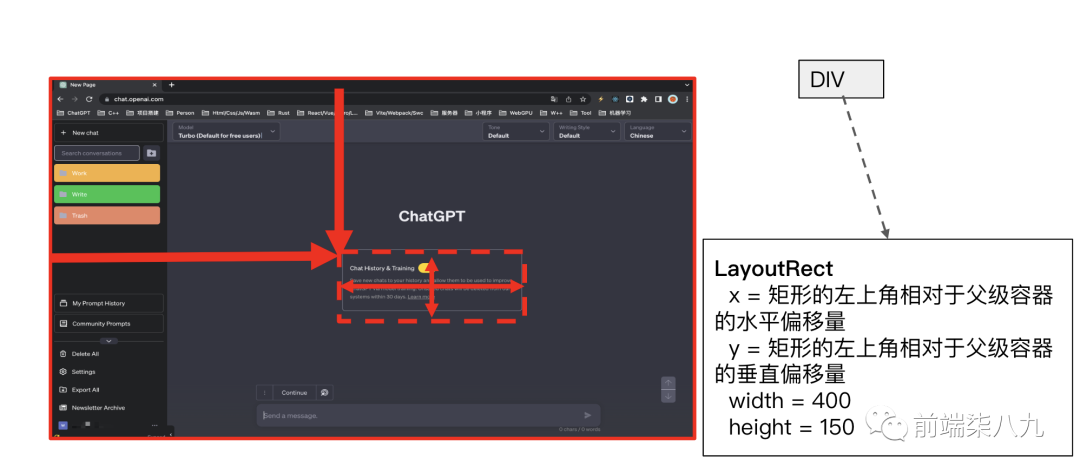Open the puzzle-piece extensions menu
Image resolution: width=1080 pixels, height=473 pixels.
pyautogui.click(x=644, y=99)
